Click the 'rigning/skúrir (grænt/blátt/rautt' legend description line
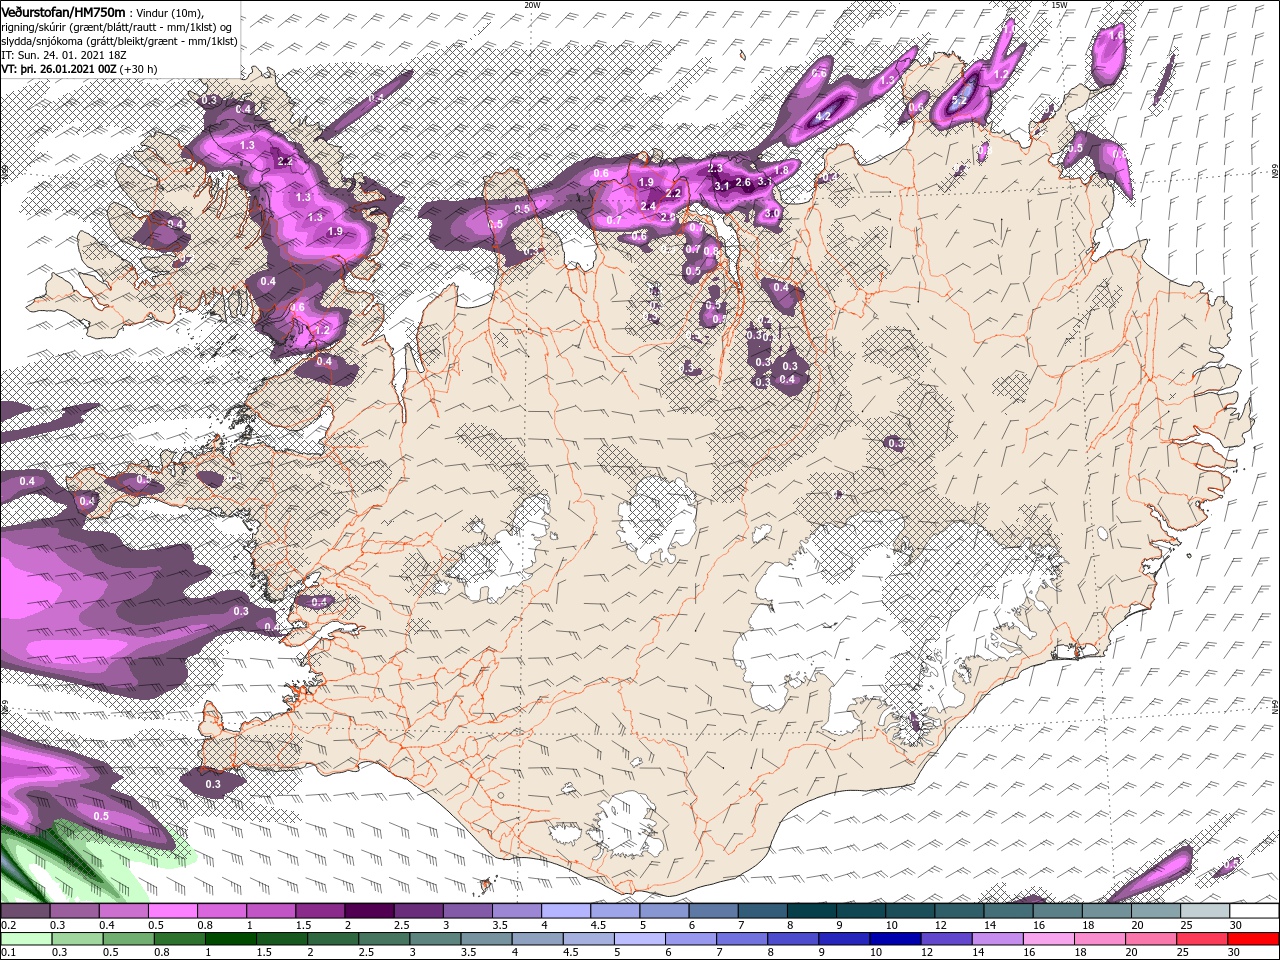 point(116,27)
